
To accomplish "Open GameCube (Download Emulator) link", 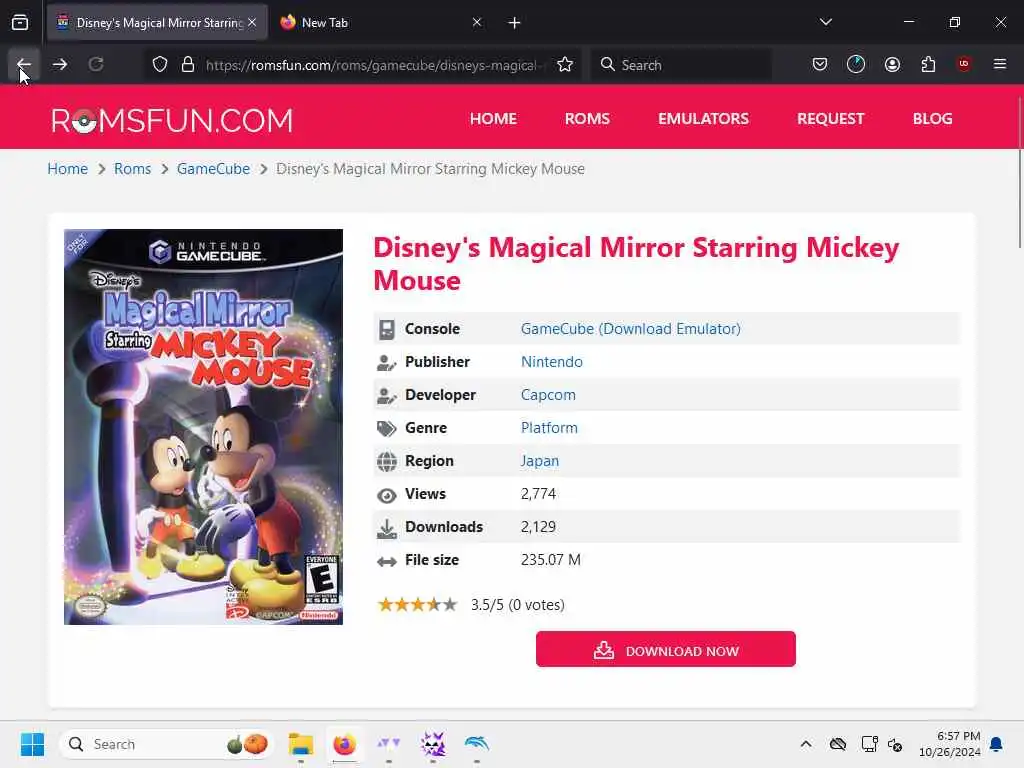I will pyautogui.click(x=631, y=328).
